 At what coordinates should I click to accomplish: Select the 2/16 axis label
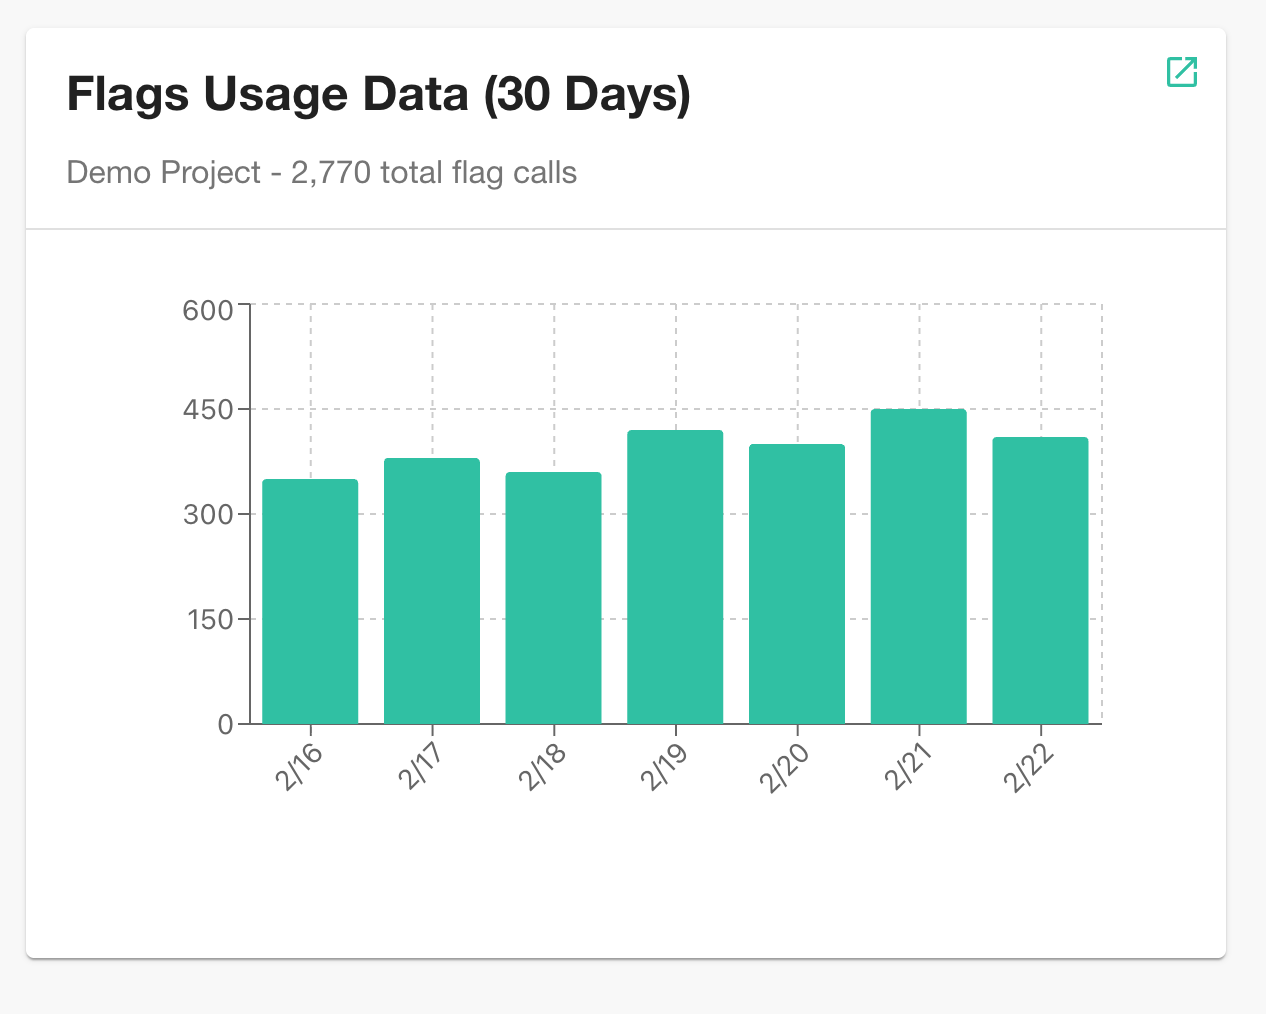tap(298, 768)
